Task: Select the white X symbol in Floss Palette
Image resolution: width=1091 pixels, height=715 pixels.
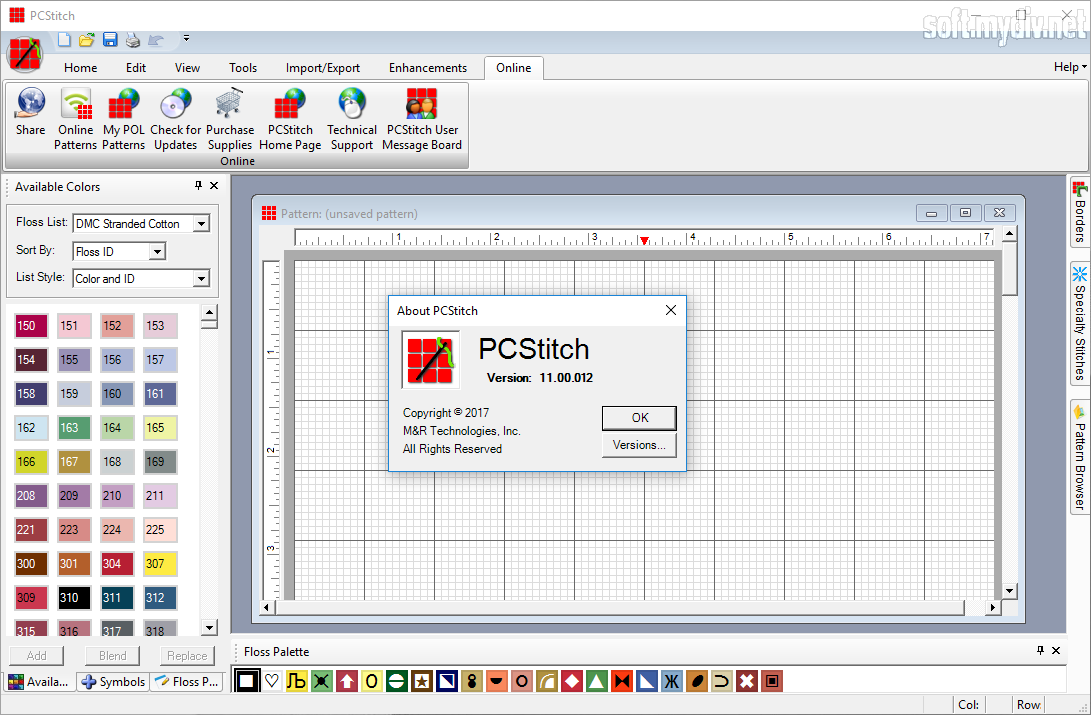Action: coord(747,681)
